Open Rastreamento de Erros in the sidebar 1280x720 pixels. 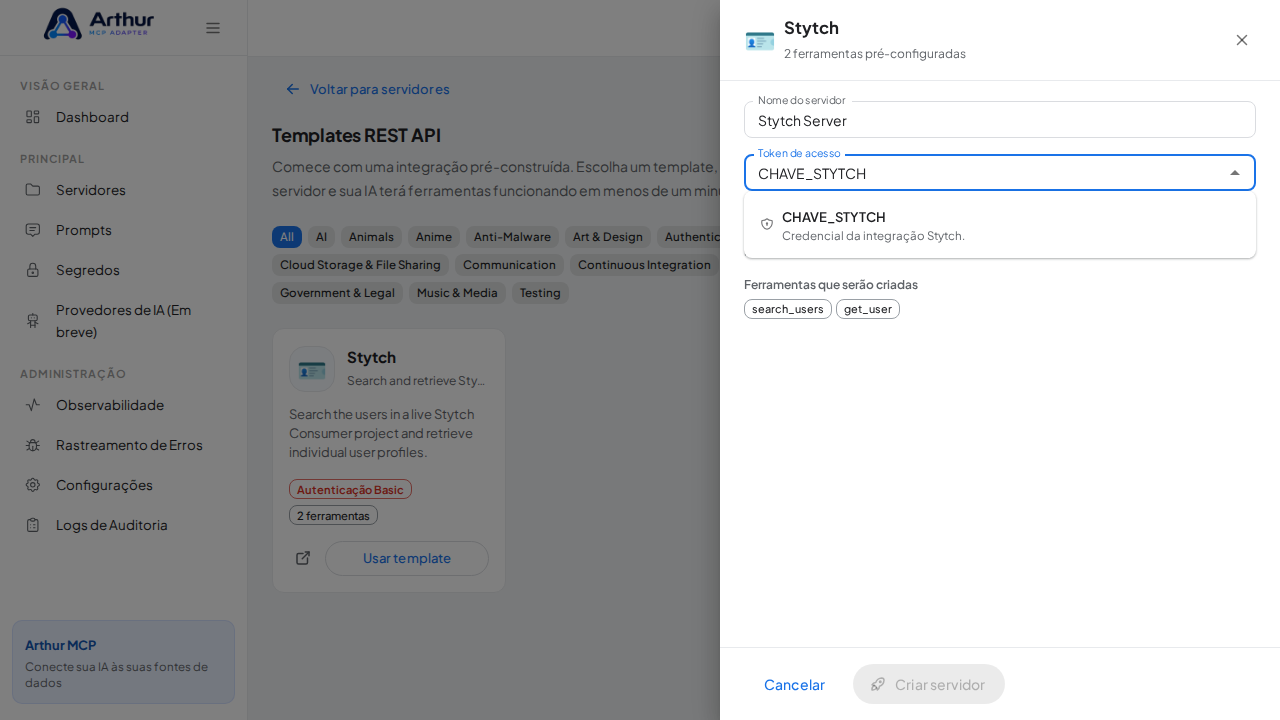point(124,445)
